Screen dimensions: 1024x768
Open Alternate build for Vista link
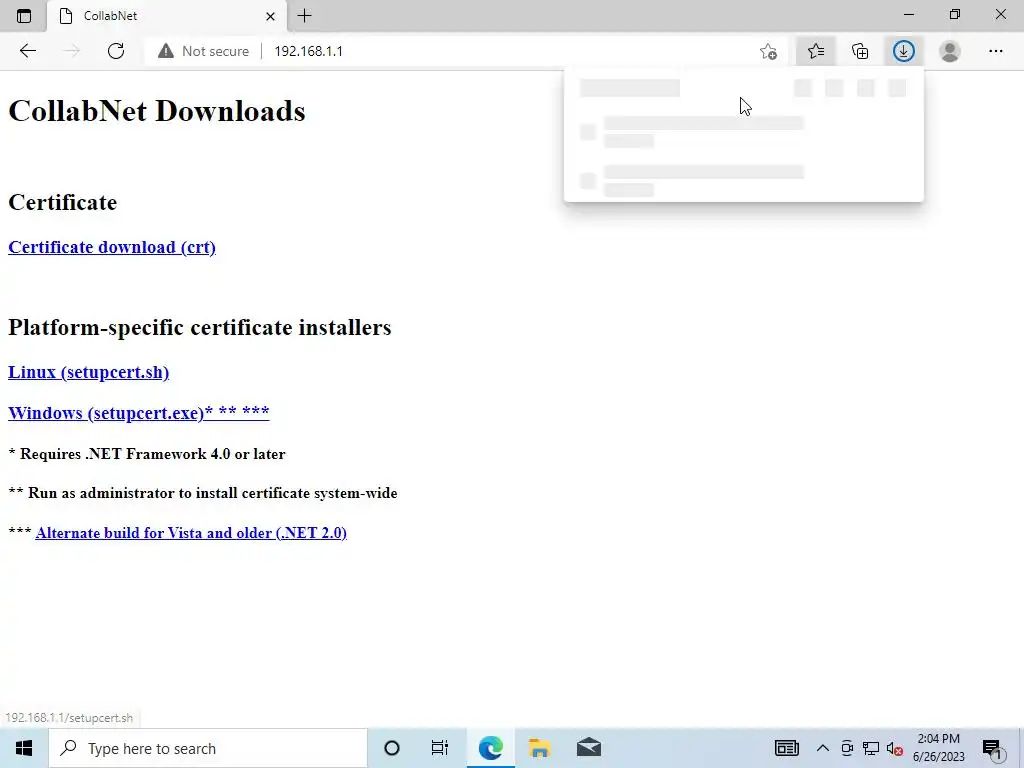tap(191, 532)
